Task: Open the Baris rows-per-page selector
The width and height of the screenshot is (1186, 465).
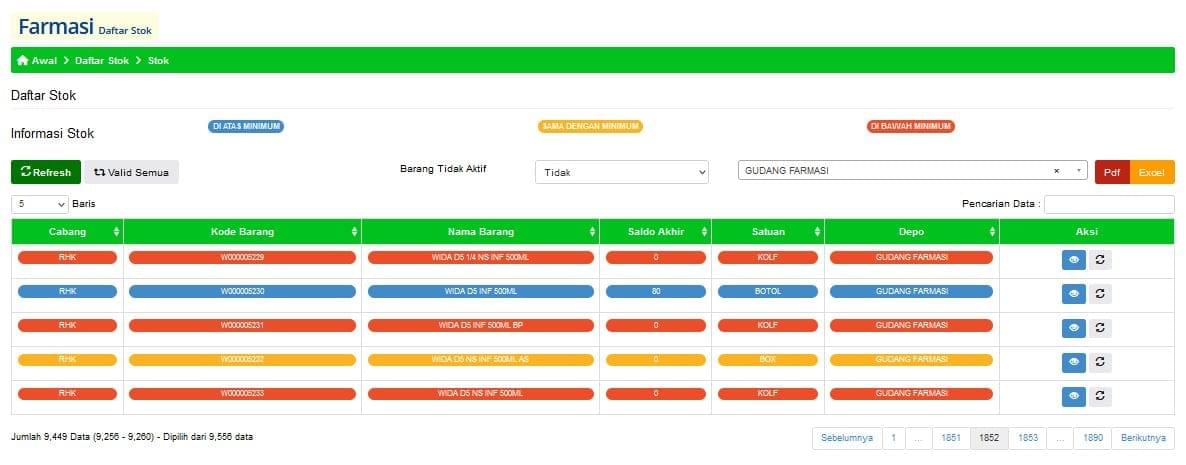Action: tap(40, 204)
